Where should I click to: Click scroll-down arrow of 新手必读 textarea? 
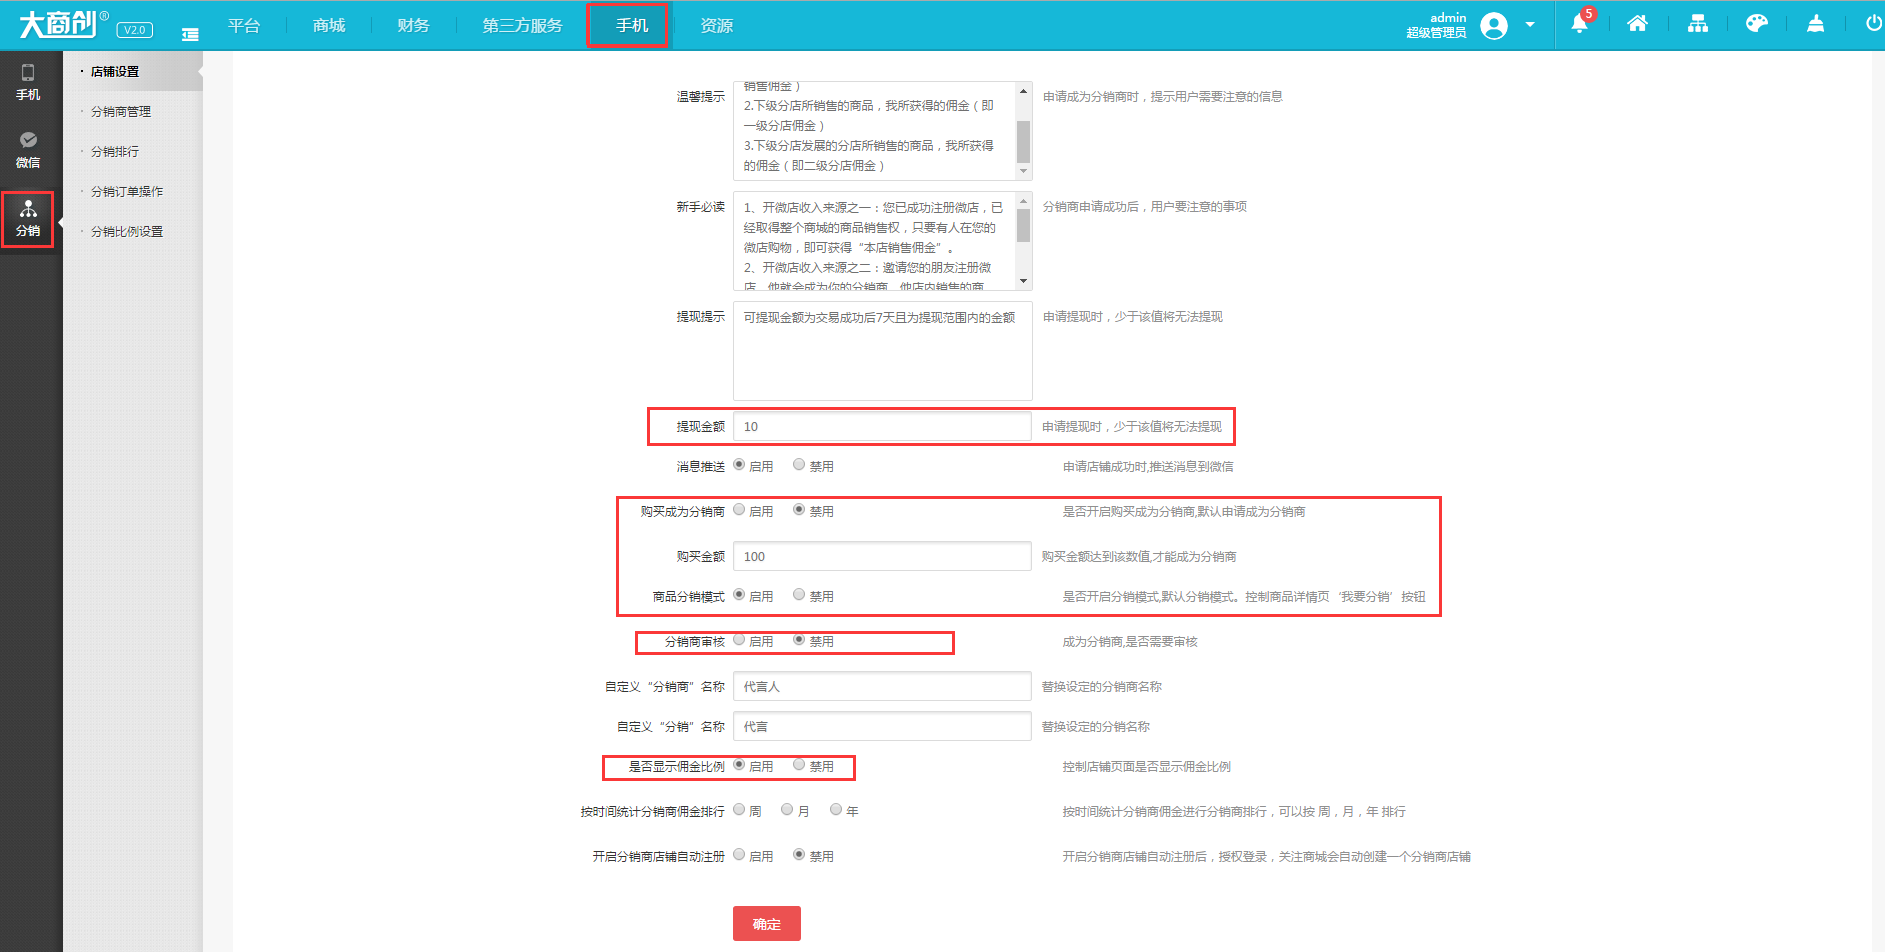click(x=1023, y=281)
